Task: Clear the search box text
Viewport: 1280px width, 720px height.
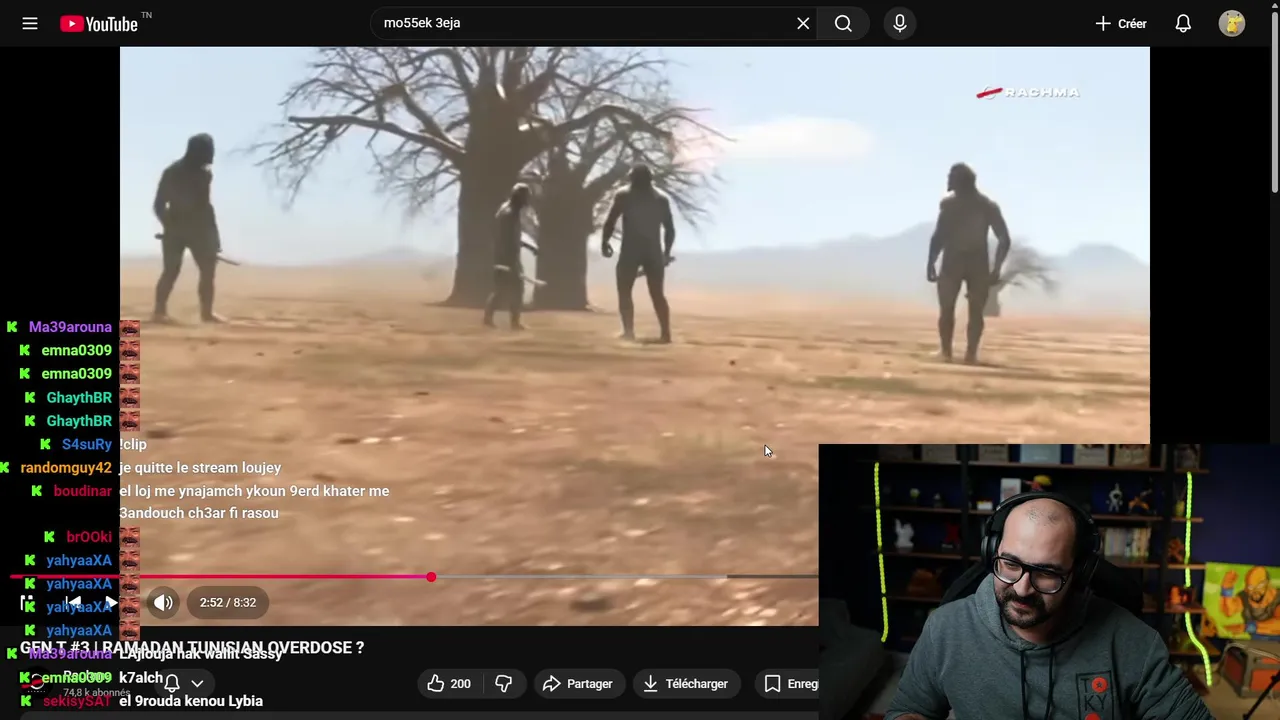Action: click(x=803, y=23)
